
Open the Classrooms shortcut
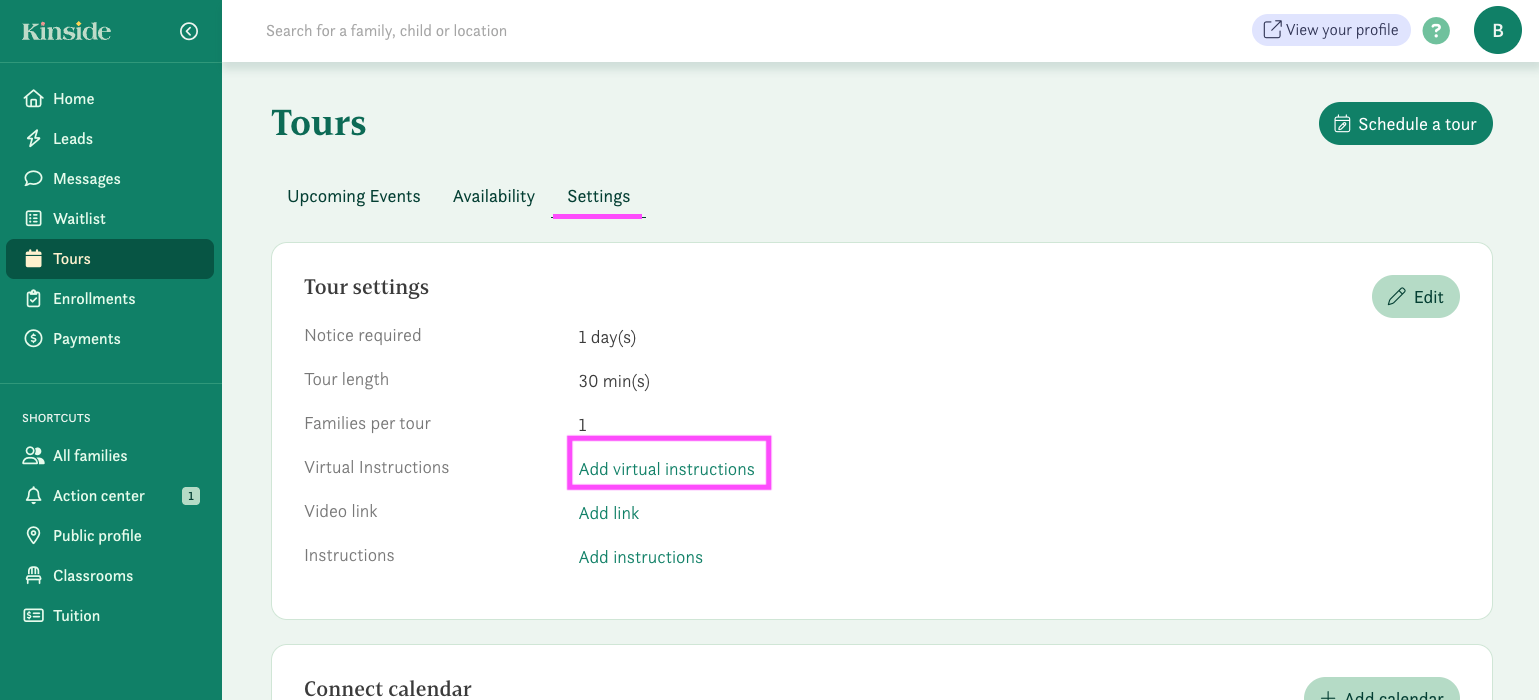point(93,575)
